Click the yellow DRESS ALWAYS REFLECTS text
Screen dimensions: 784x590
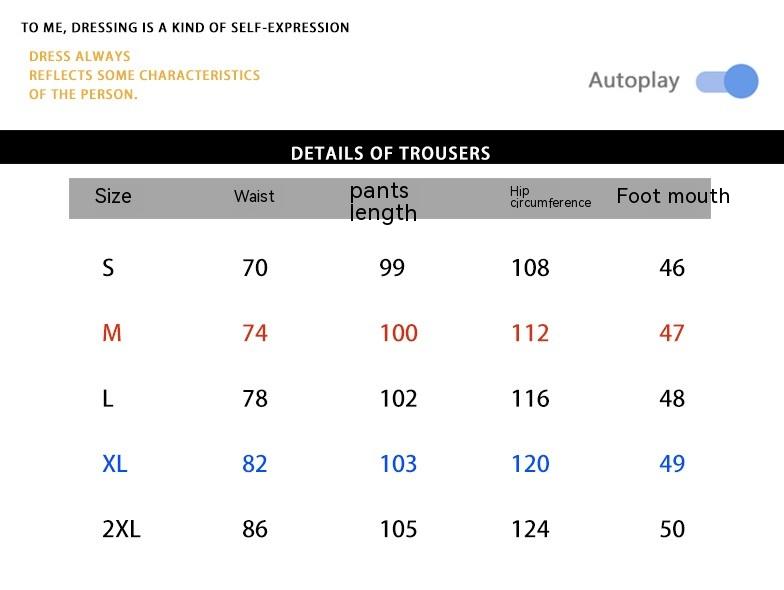[144, 75]
